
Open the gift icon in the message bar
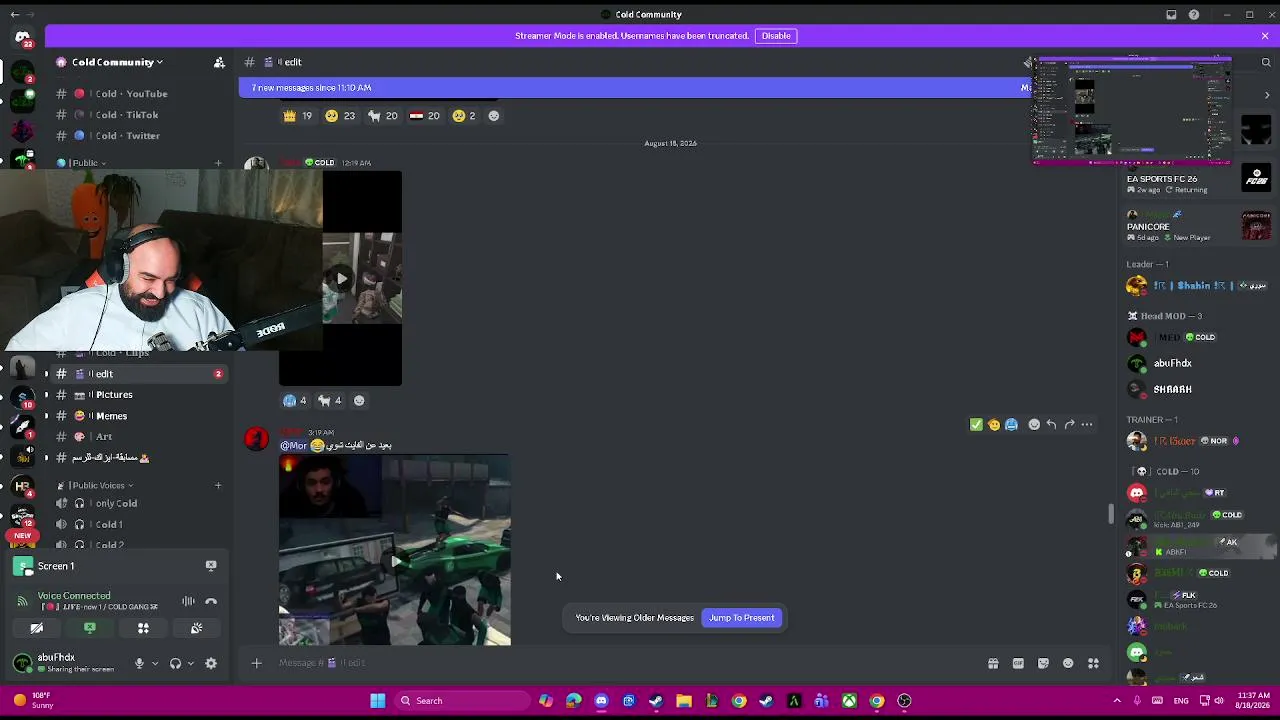pos(993,663)
